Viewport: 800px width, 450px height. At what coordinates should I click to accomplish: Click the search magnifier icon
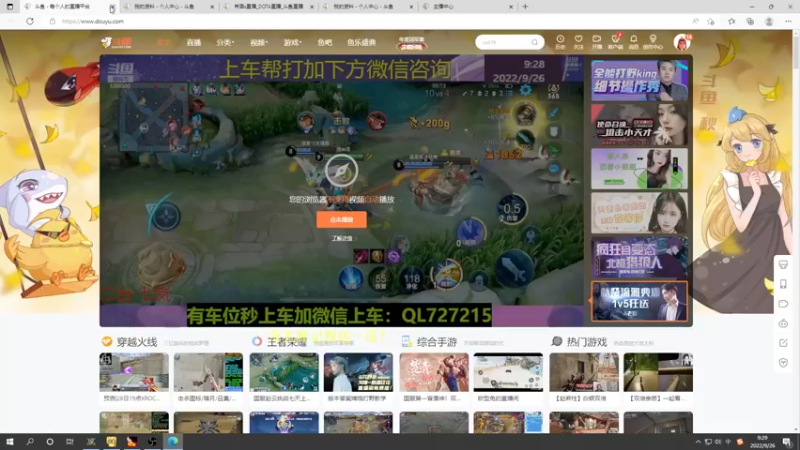pyautogui.click(x=534, y=42)
